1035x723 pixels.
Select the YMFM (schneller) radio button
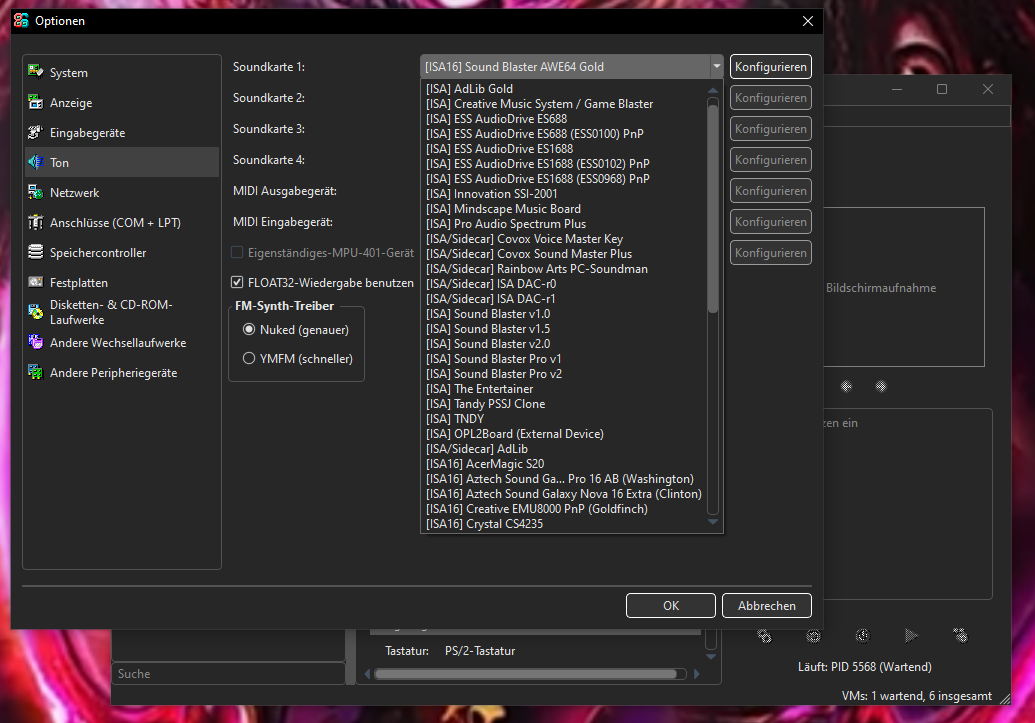click(248, 358)
